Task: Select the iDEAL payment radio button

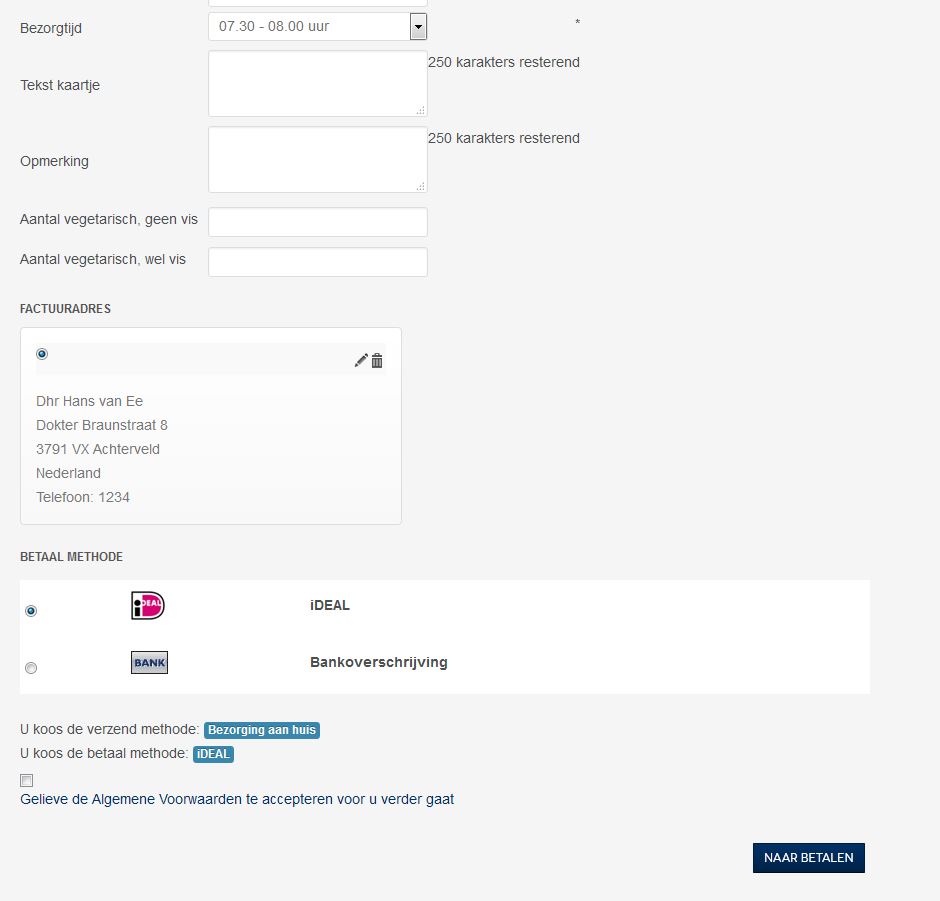Action: click(31, 611)
